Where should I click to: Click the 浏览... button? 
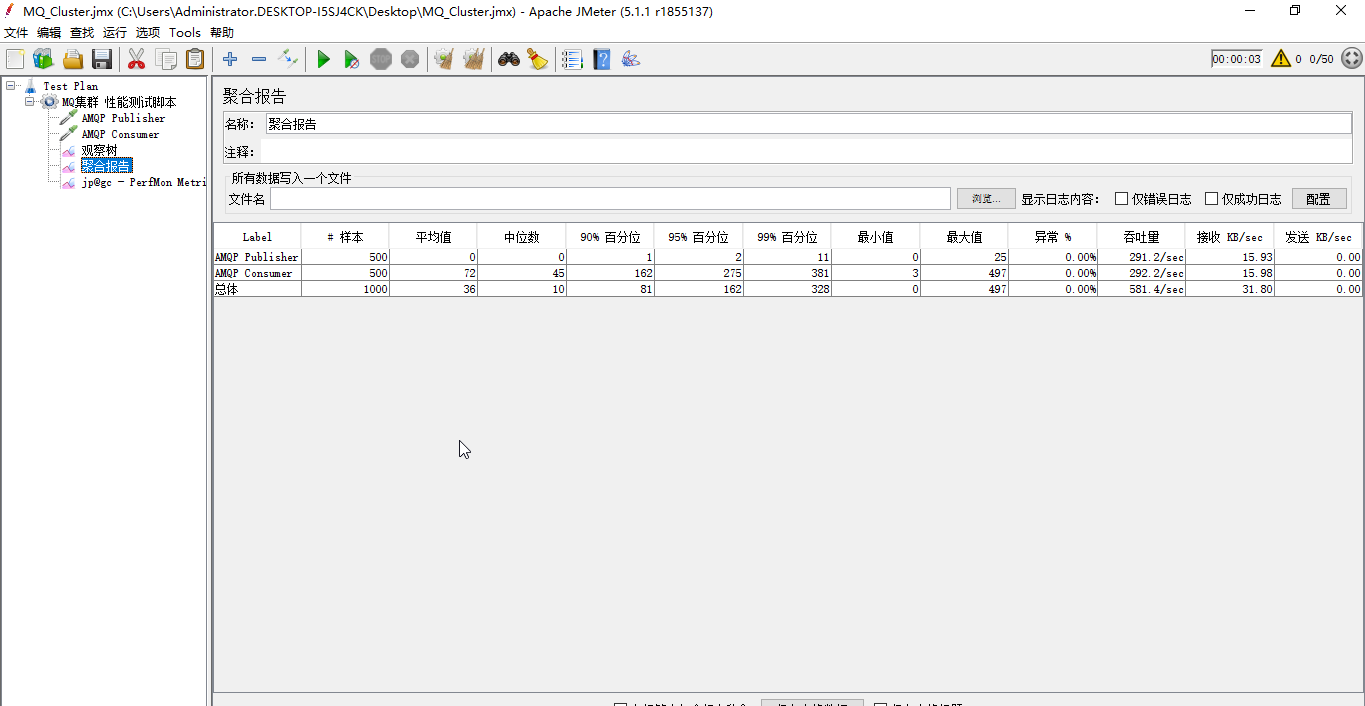pyautogui.click(x=986, y=198)
